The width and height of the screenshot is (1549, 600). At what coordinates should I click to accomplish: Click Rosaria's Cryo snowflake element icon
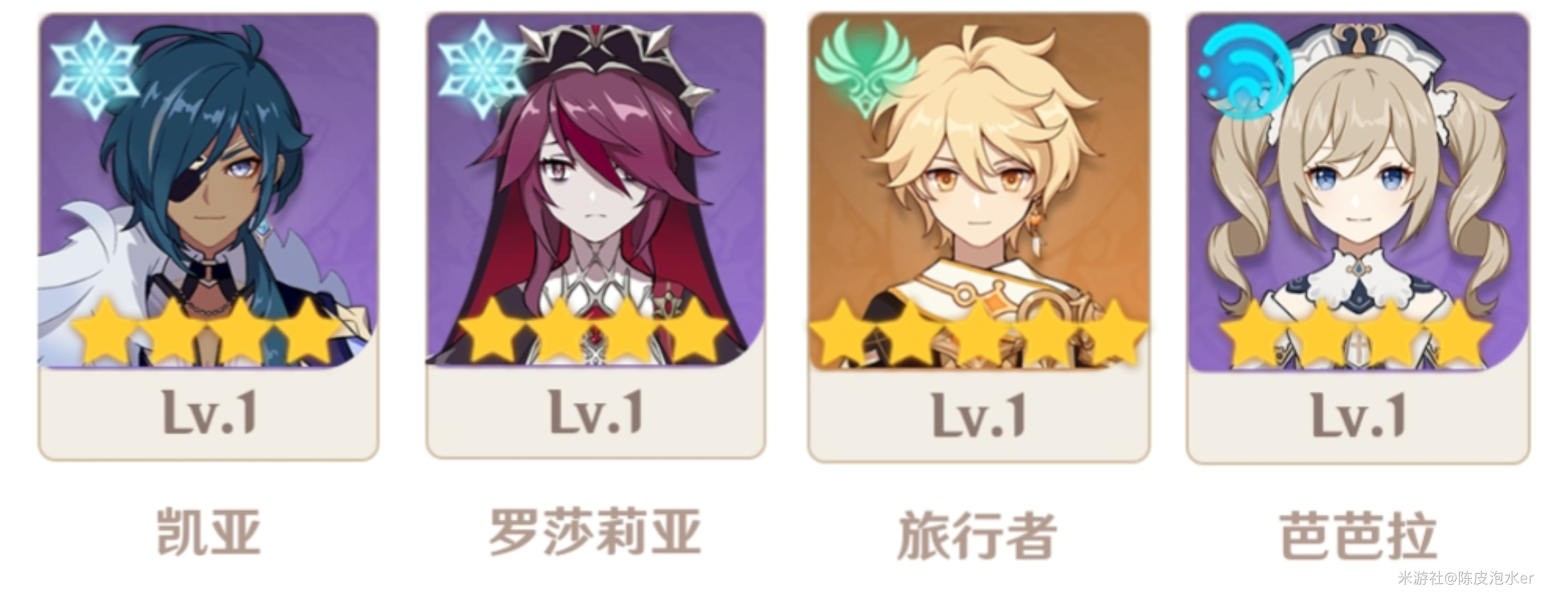tap(482, 70)
